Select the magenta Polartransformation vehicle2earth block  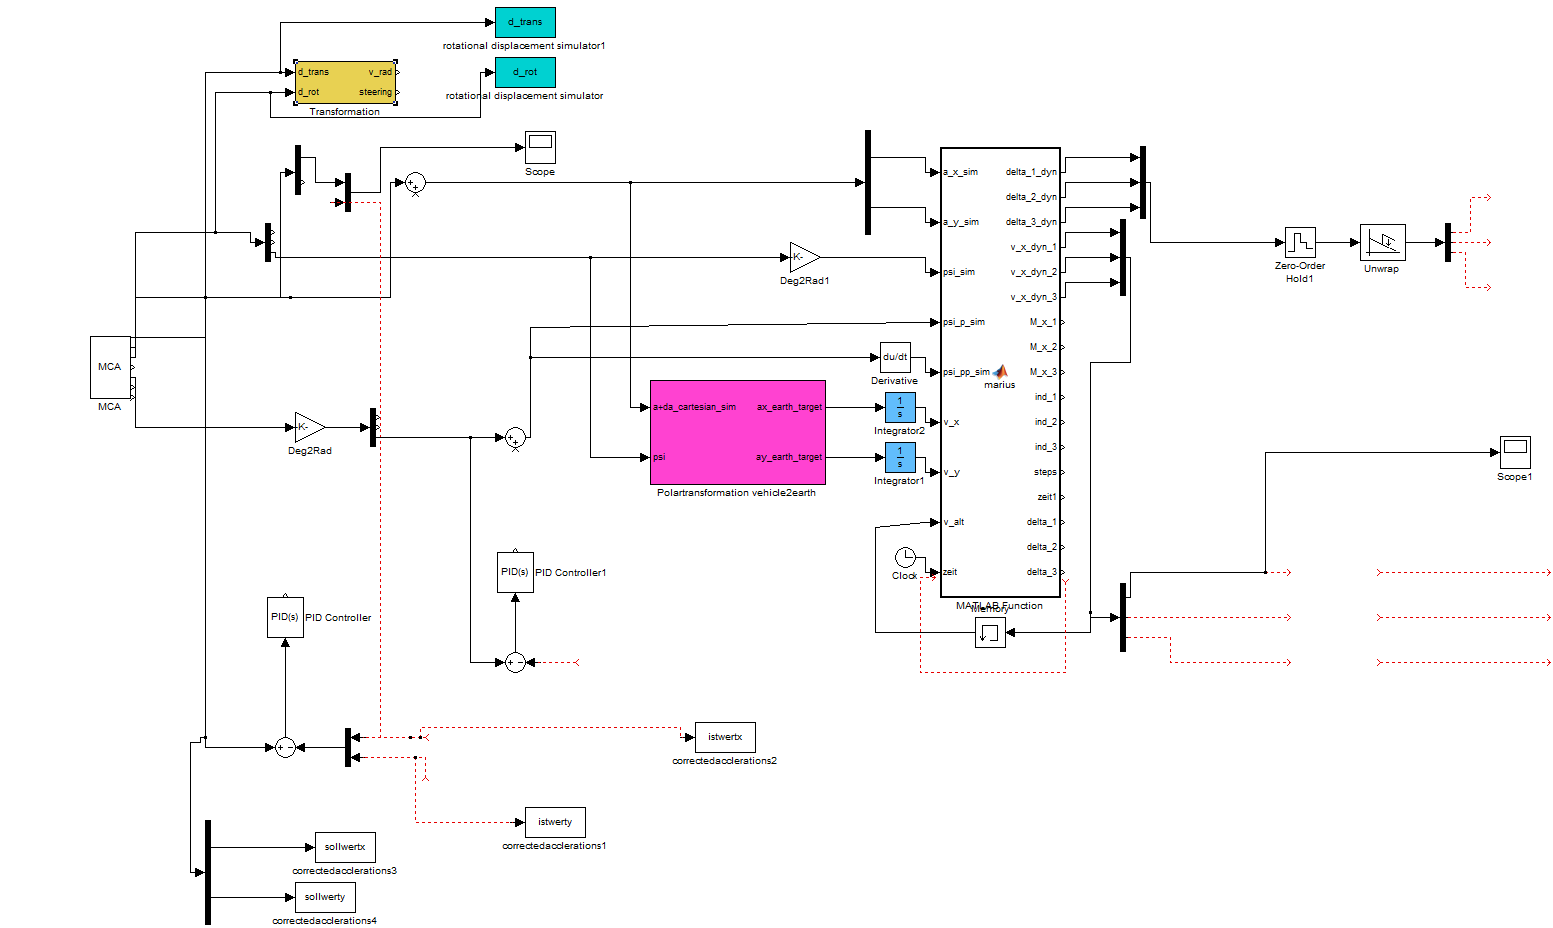click(738, 432)
